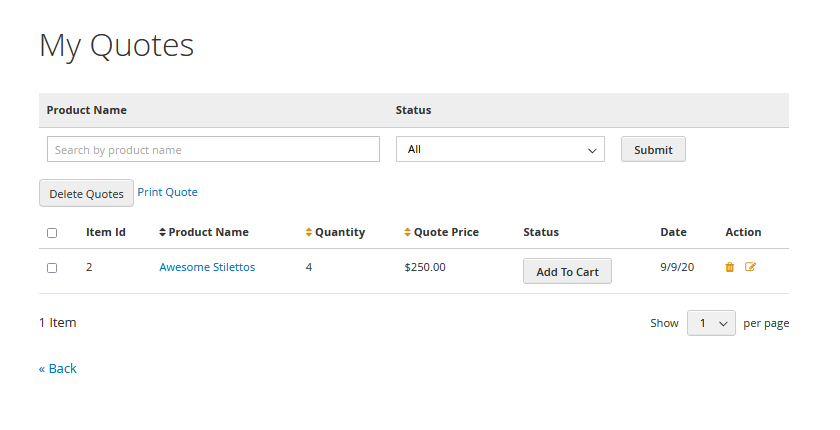Go back using the « Back link
This screenshot has height=430, width=840.
tap(58, 368)
